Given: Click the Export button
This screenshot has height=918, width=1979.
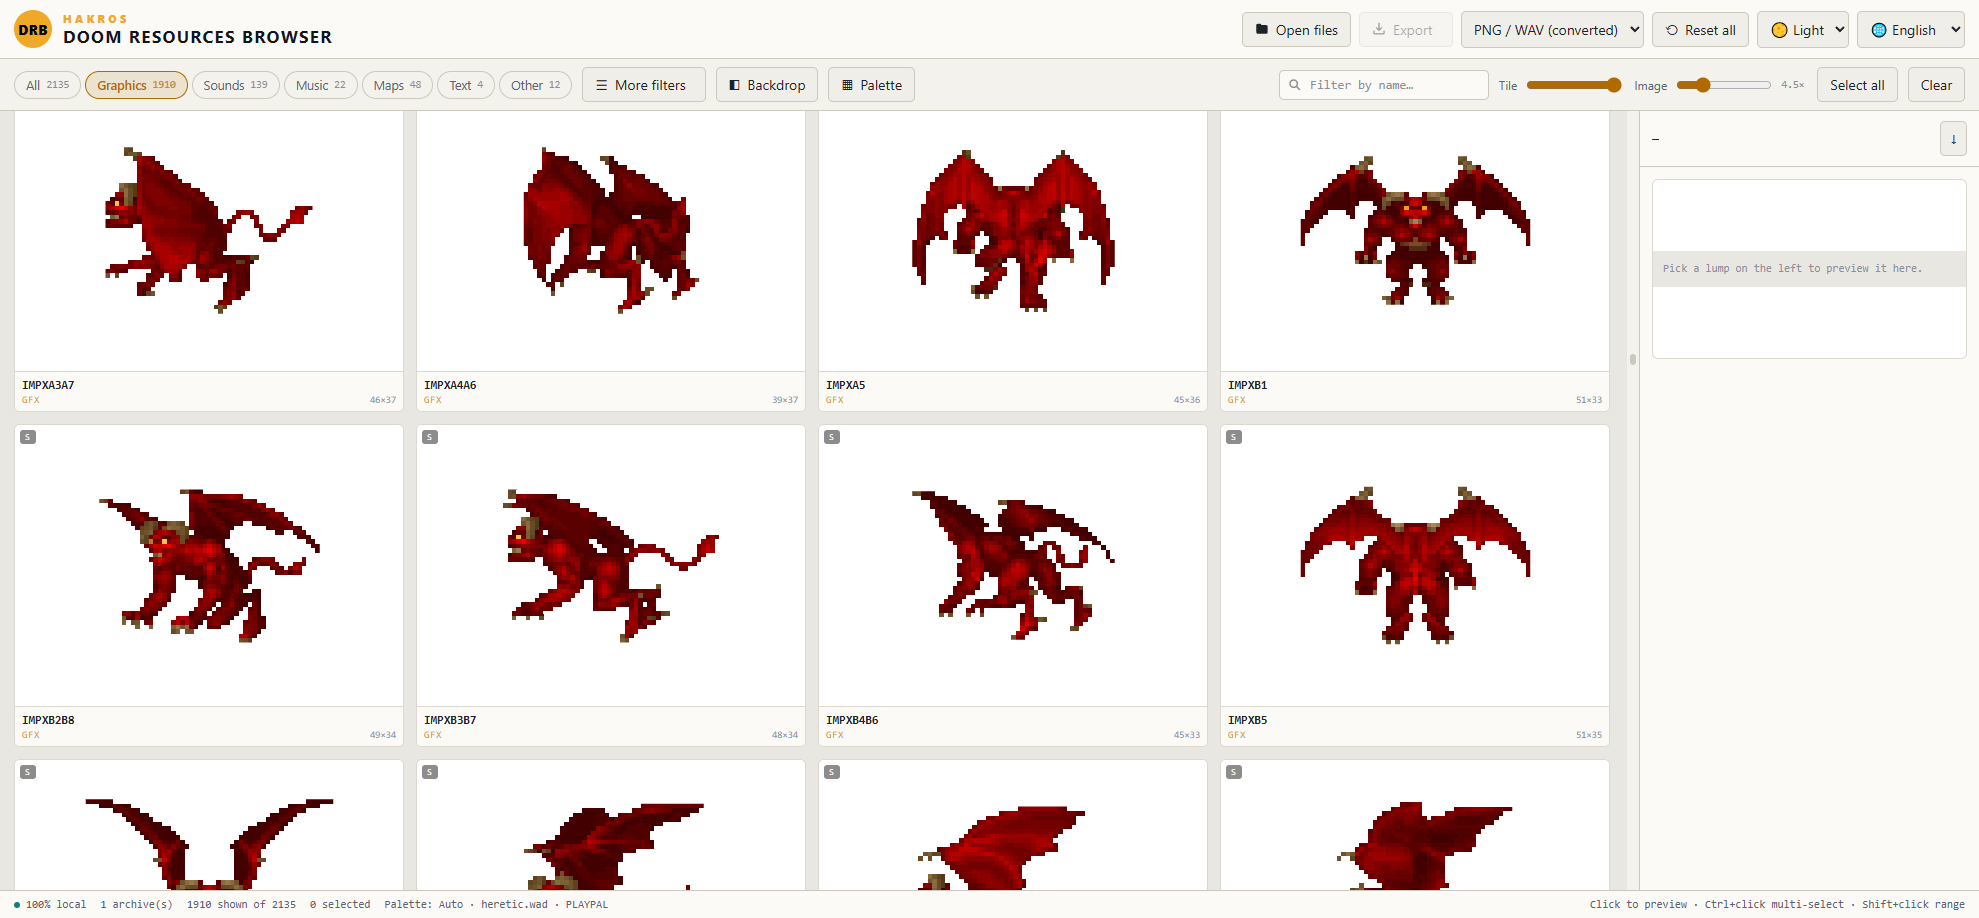Looking at the screenshot, I should [1405, 30].
